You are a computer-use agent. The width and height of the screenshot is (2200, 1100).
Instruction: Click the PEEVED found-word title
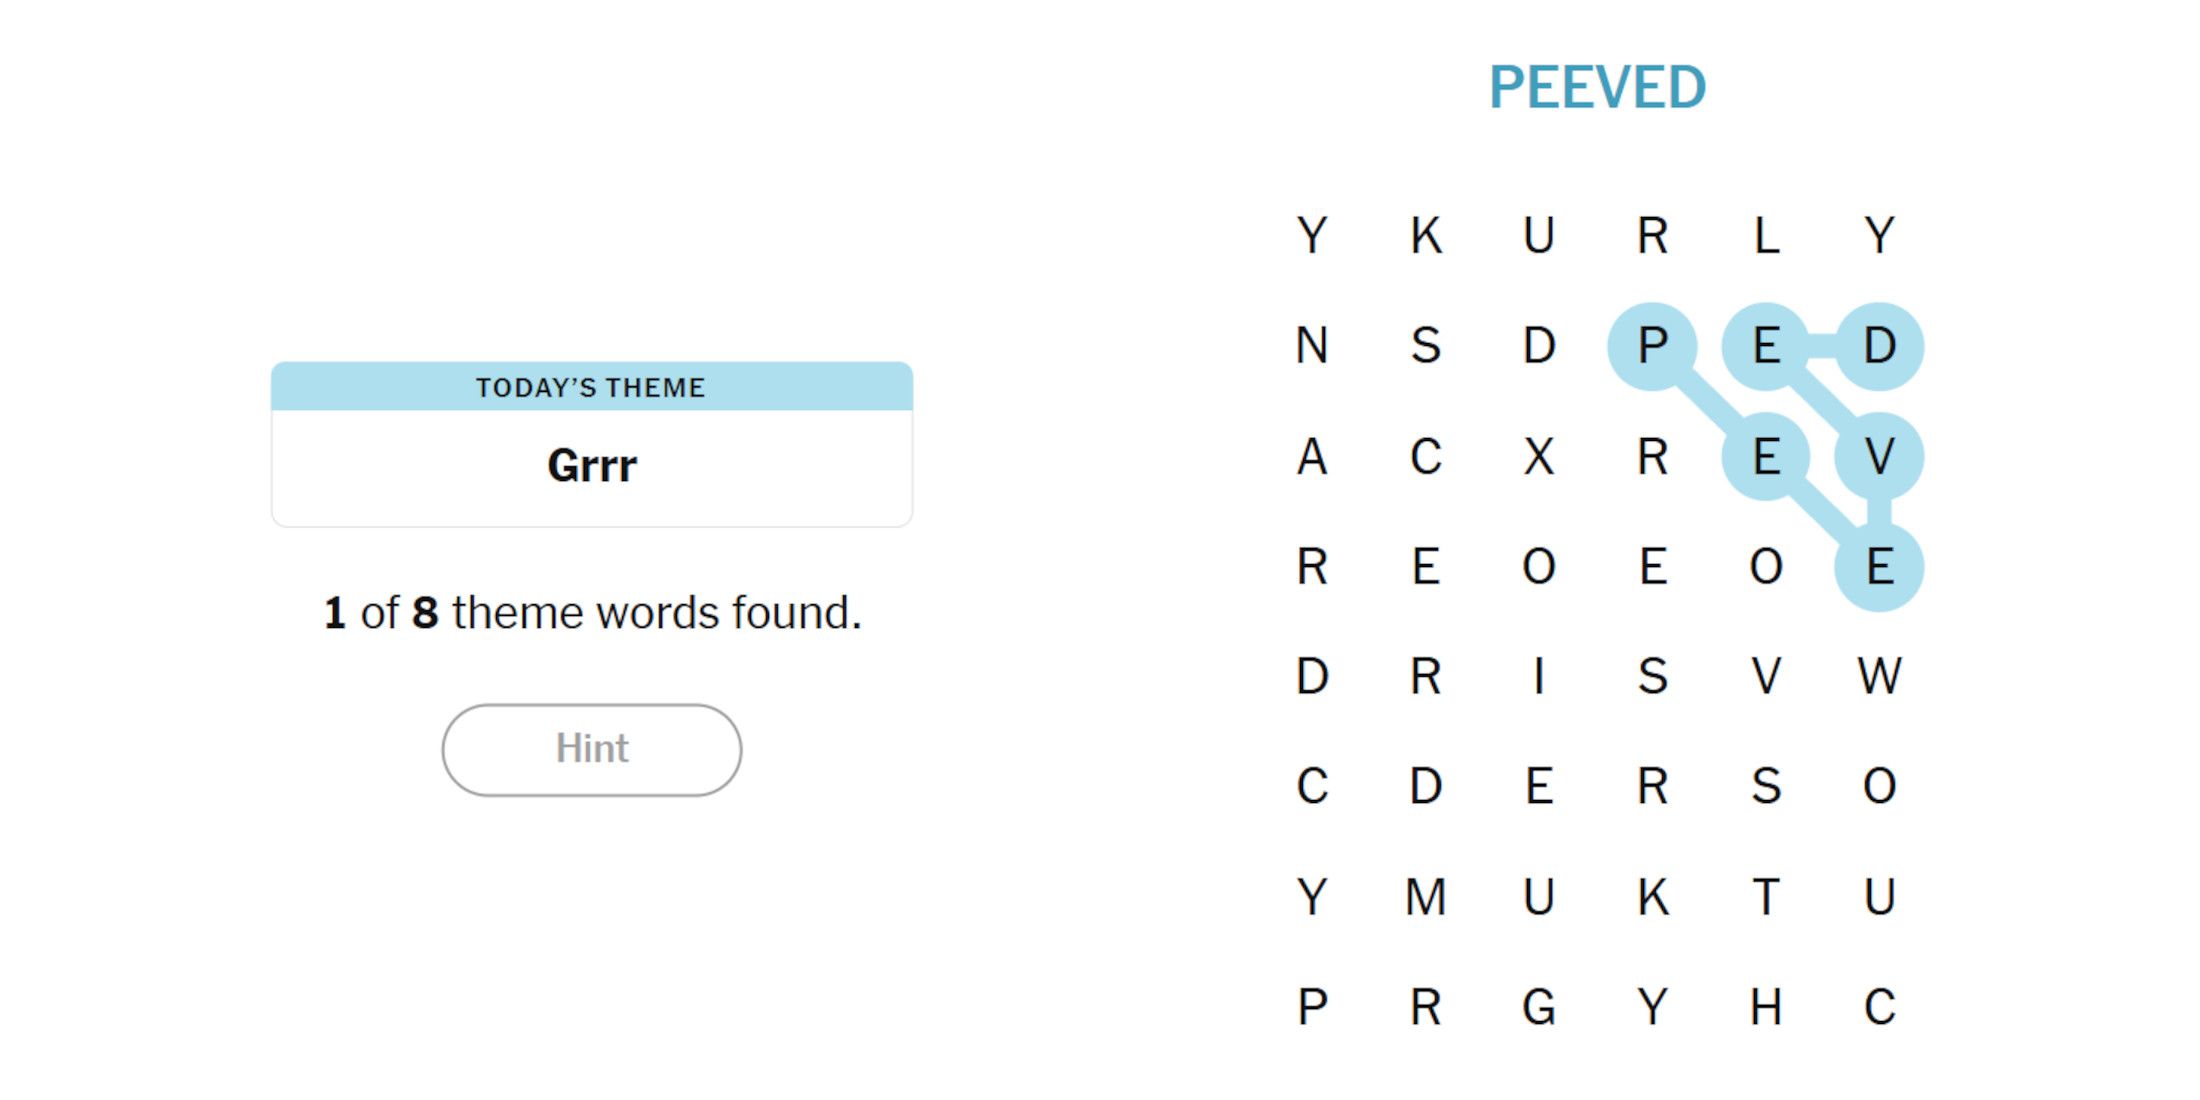tap(1597, 88)
